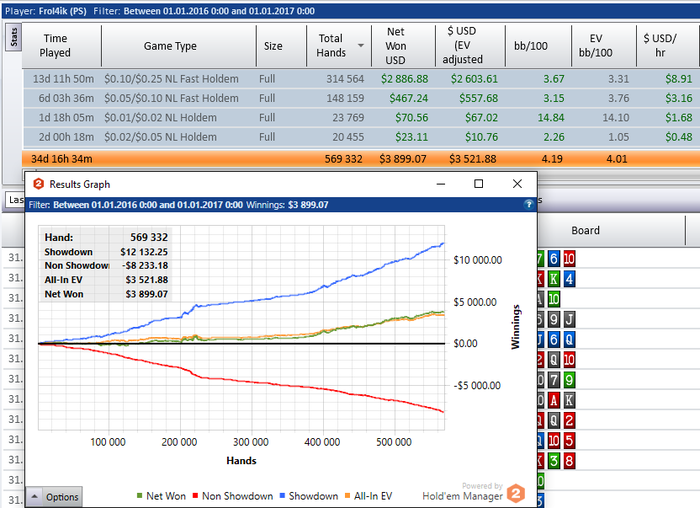Click red 5 card in board list
Viewport: 700px width, 508px height.
[x=569, y=441]
